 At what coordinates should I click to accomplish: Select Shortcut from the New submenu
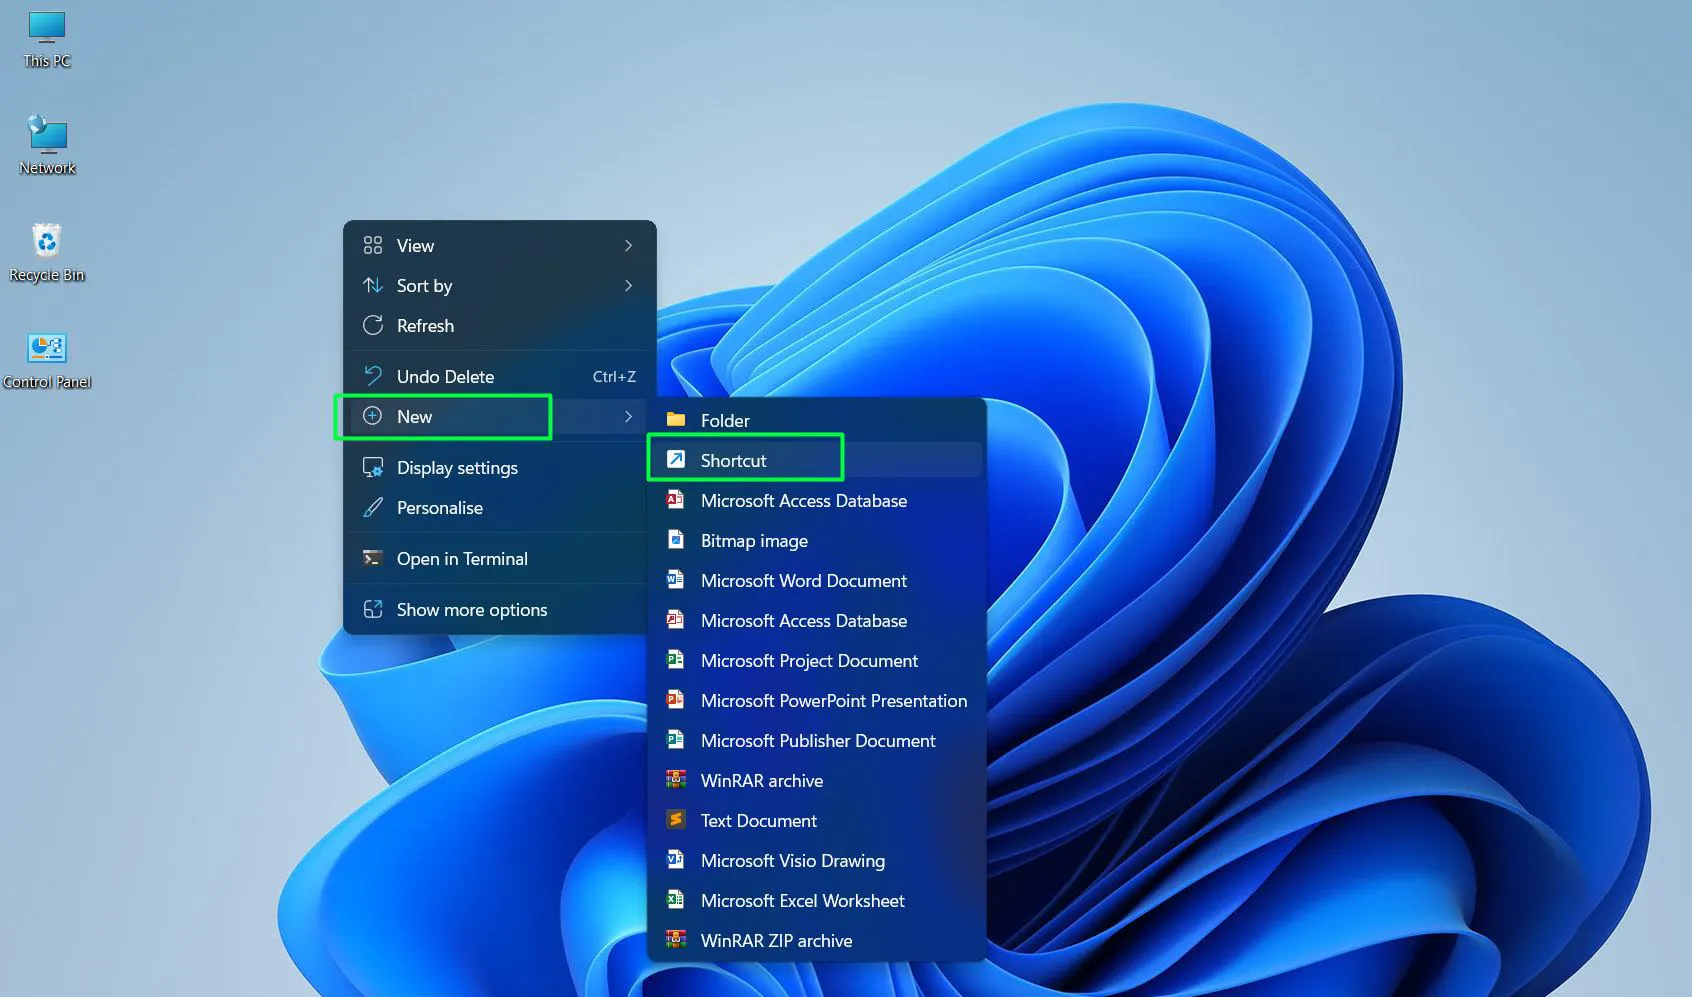(733, 460)
